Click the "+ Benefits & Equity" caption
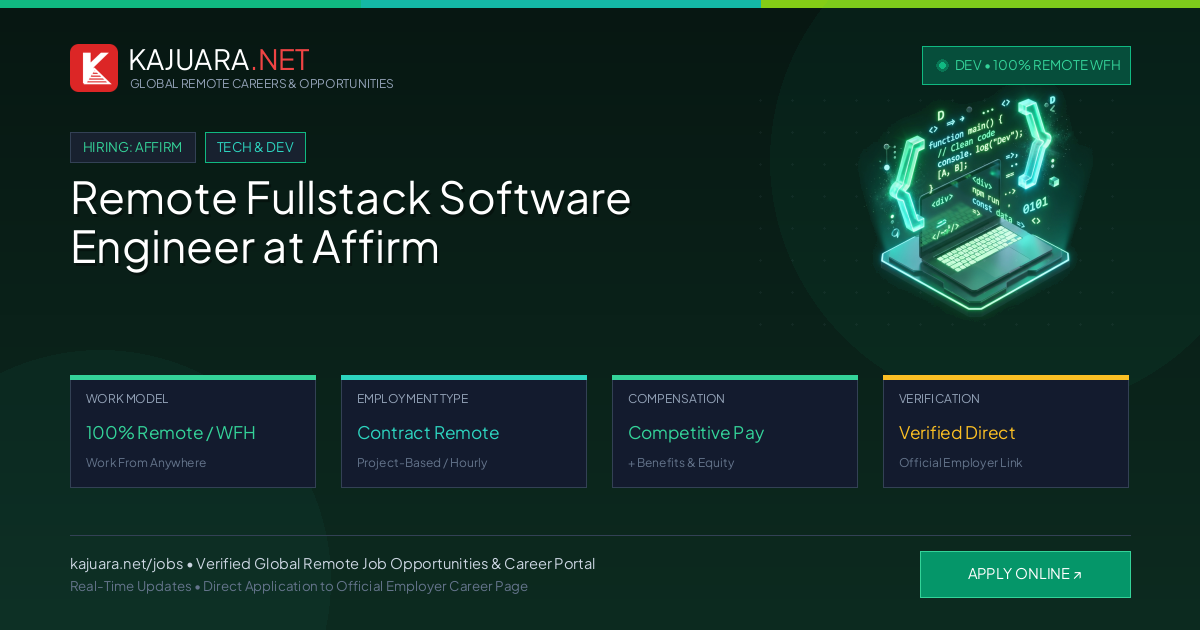Image resolution: width=1200 pixels, height=630 pixels. click(681, 463)
